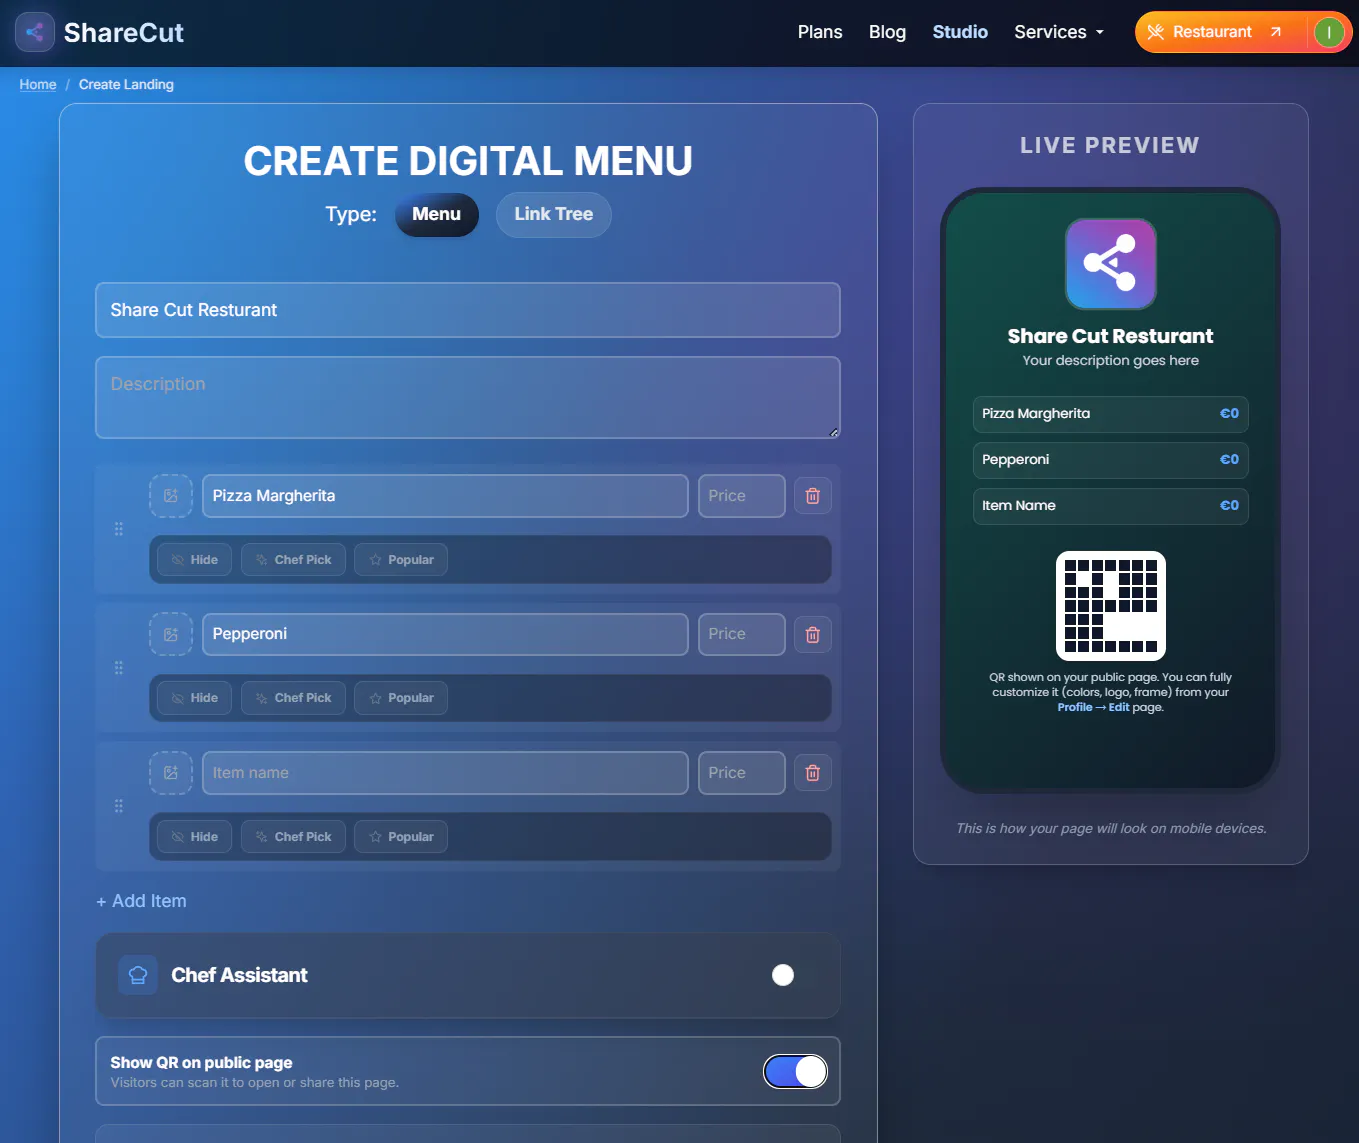
Task: Click the Home breadcrumb link
Action: coord(38,85)
